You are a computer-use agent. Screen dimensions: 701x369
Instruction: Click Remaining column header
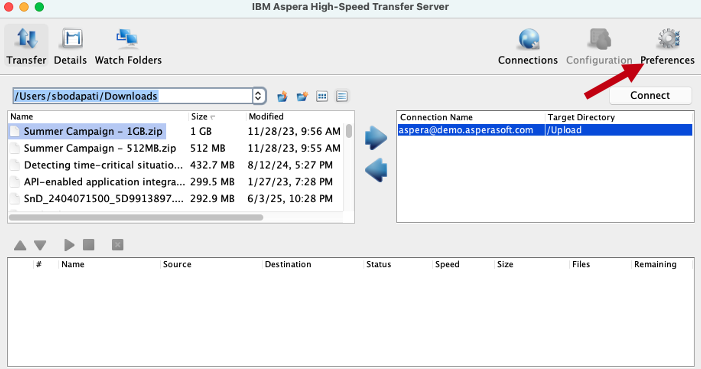coord(655,264)
